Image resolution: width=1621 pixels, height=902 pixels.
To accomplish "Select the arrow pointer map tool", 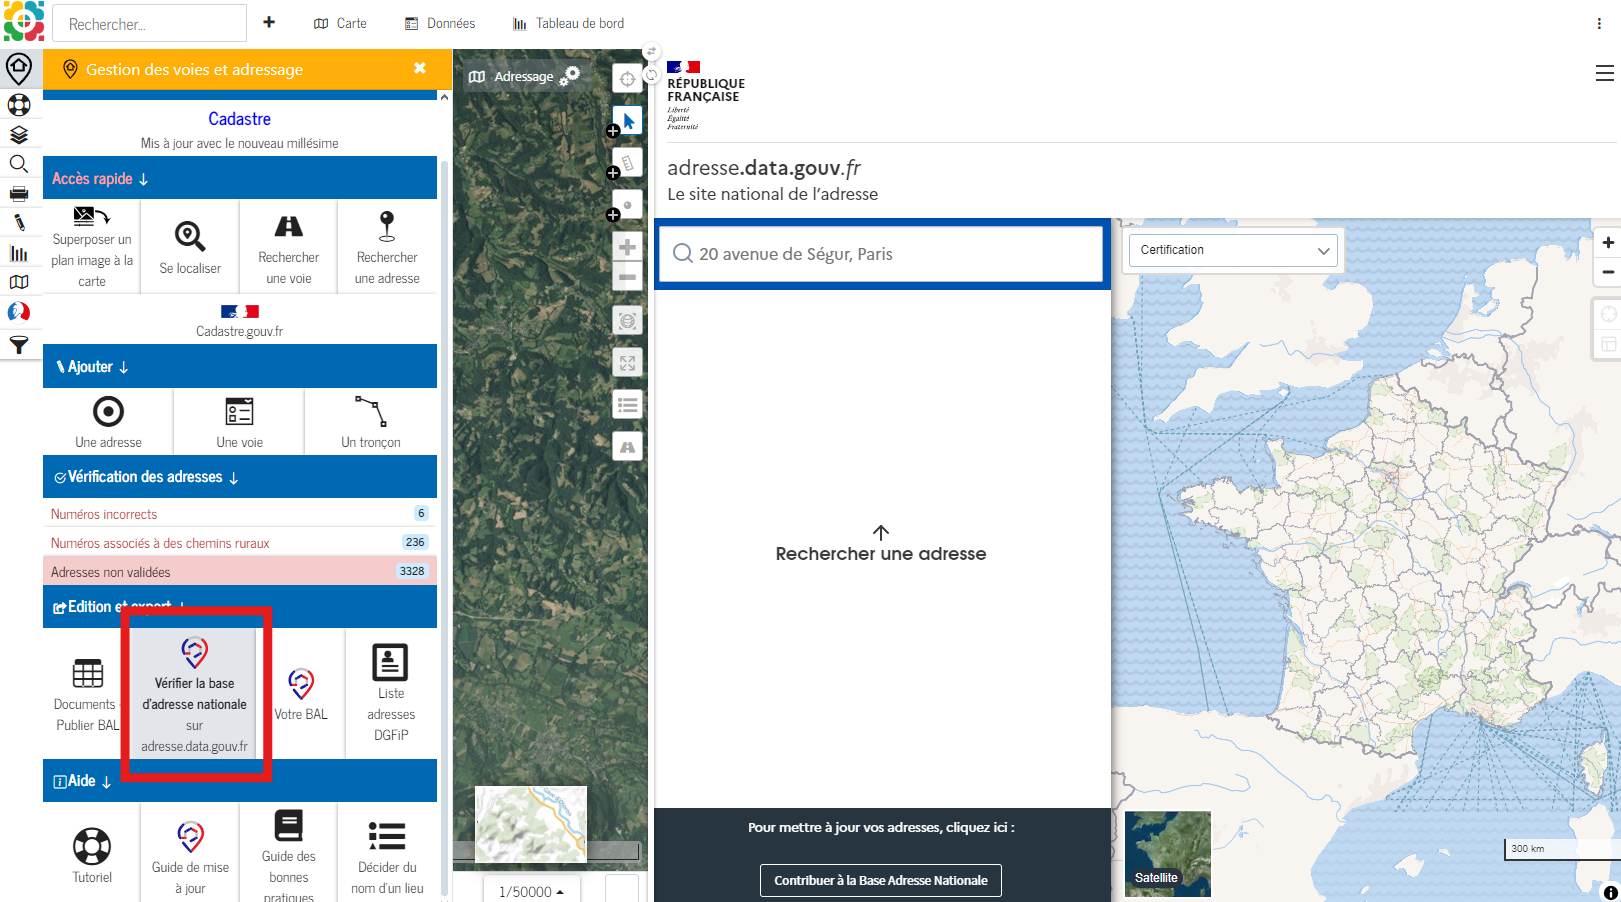I will point(627,121).
